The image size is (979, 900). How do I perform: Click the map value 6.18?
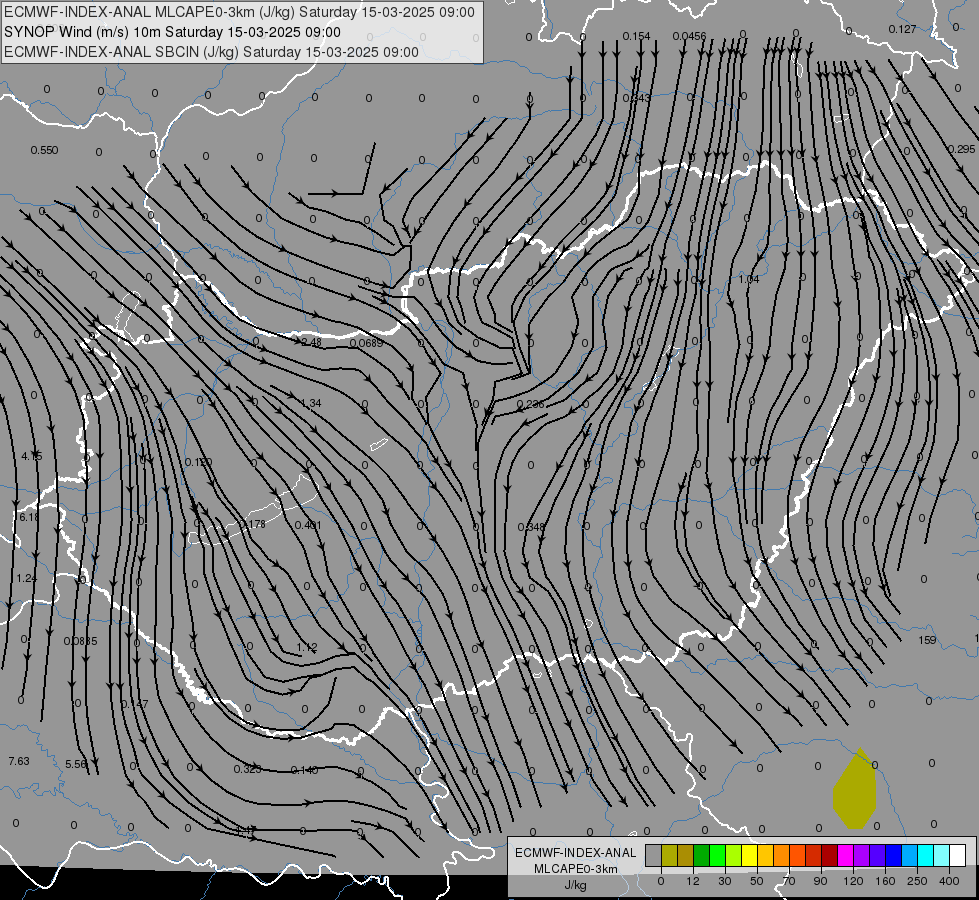click(x=29, y=517)
